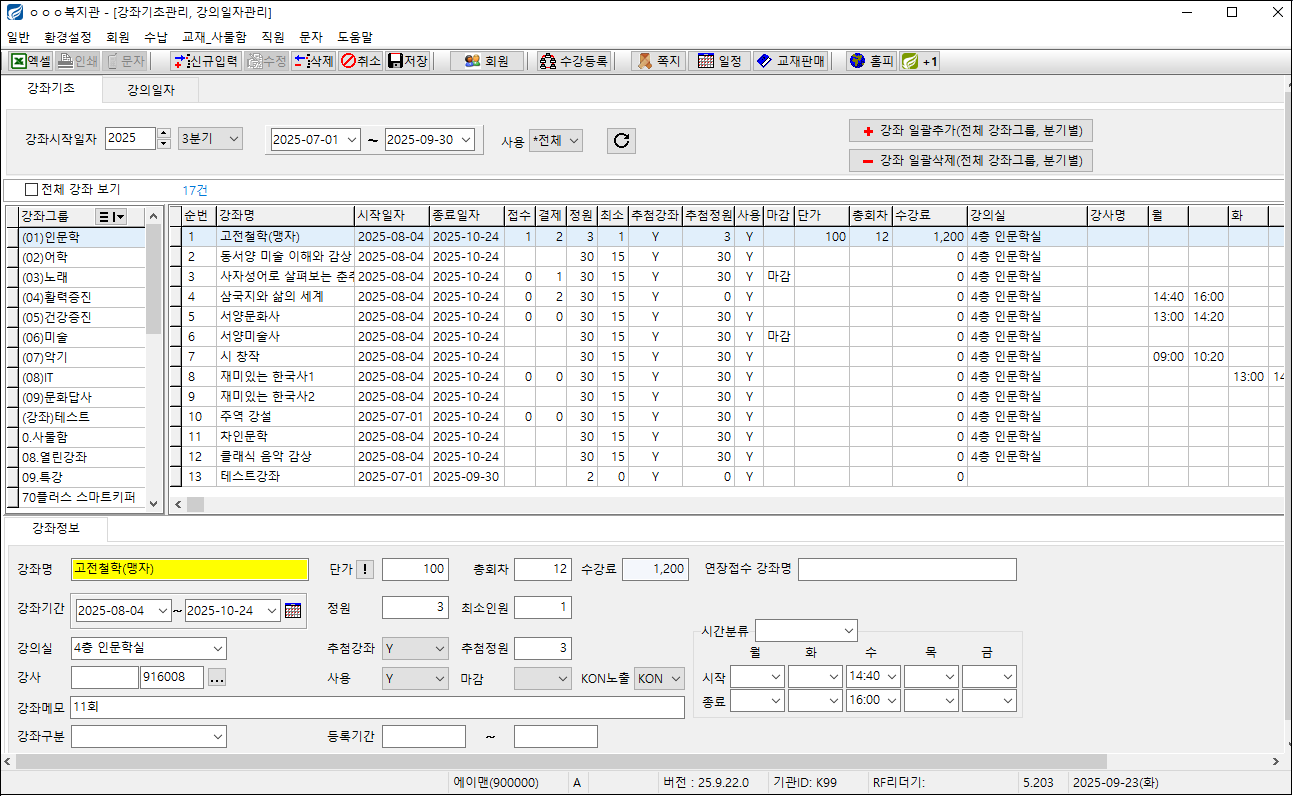The width and height of the screenshot is (1293, 796).
Task: Open the 시간분류 dropdown
Action: (848, 630)
